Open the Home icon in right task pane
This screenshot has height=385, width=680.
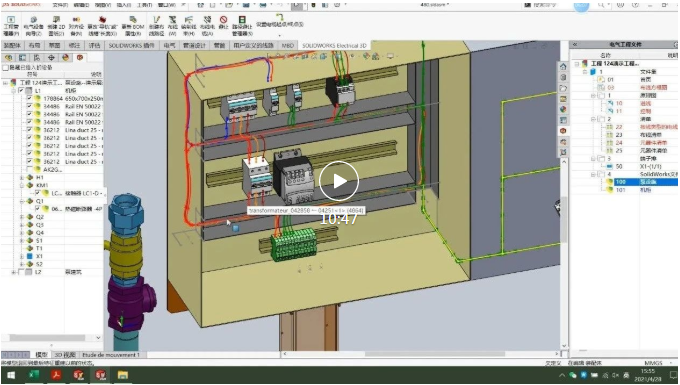(x=563, y=67)
